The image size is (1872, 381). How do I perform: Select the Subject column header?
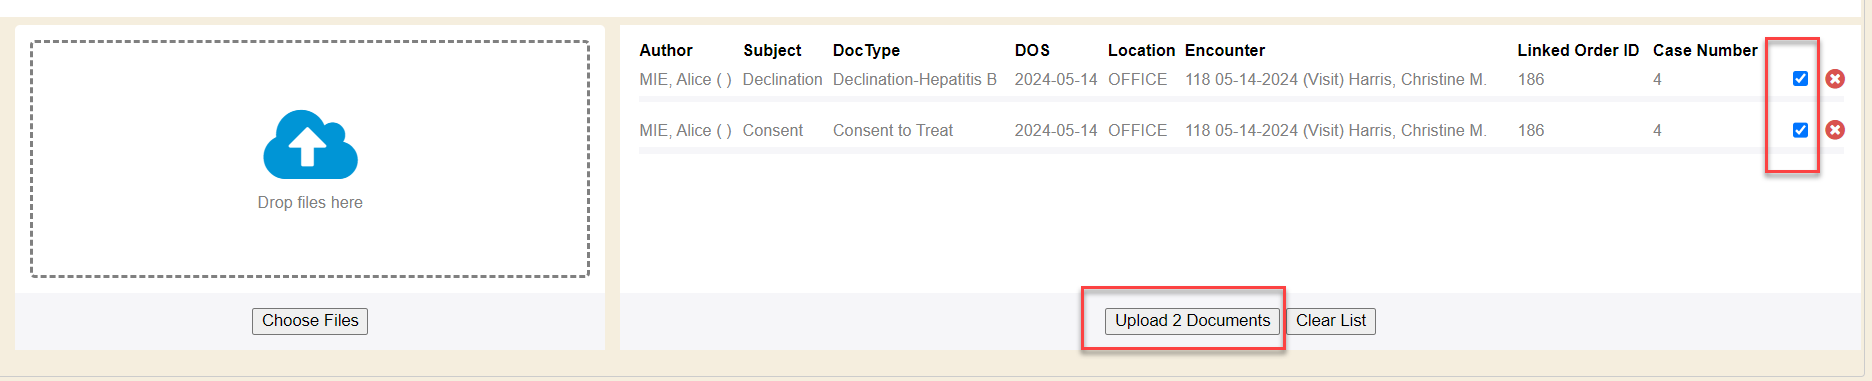pos(772,50)
